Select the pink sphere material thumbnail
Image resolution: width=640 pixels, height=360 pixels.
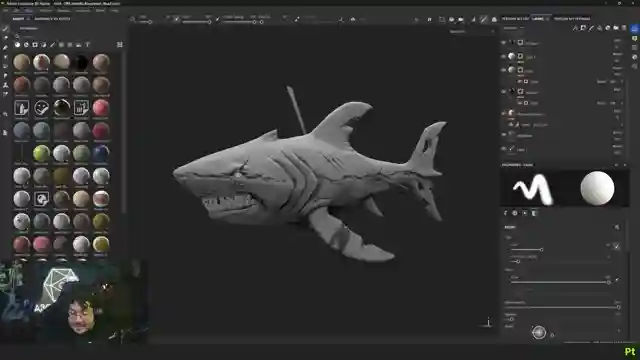(101, 108)
